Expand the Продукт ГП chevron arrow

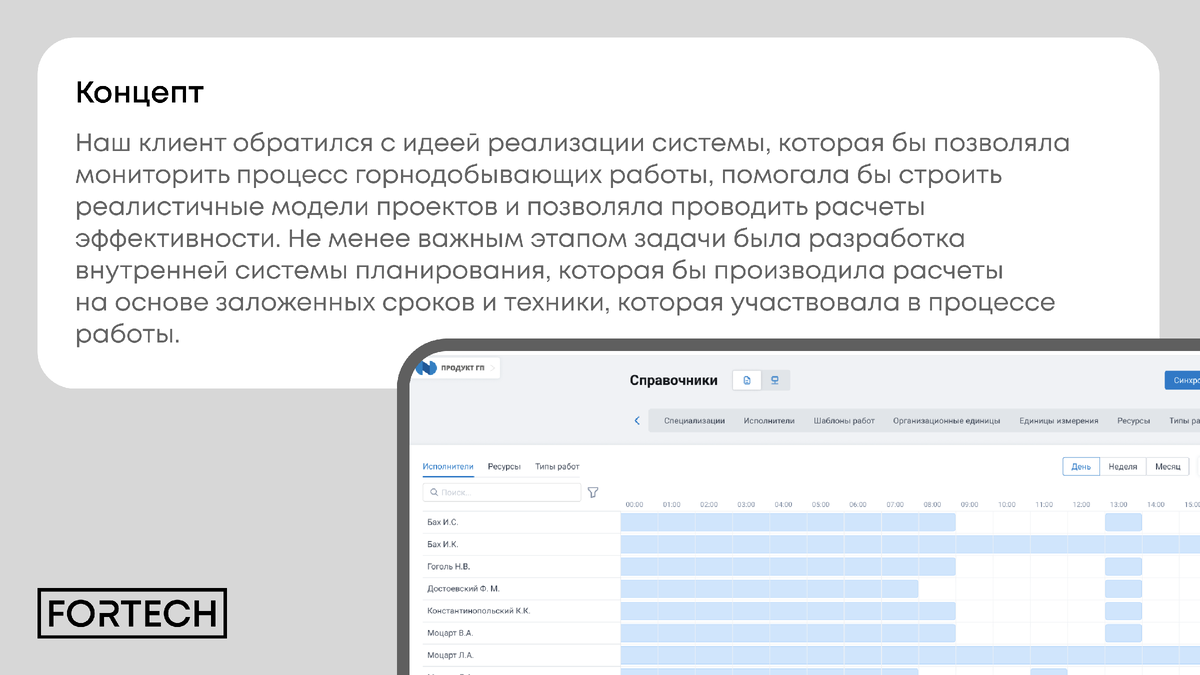[492, 368]
